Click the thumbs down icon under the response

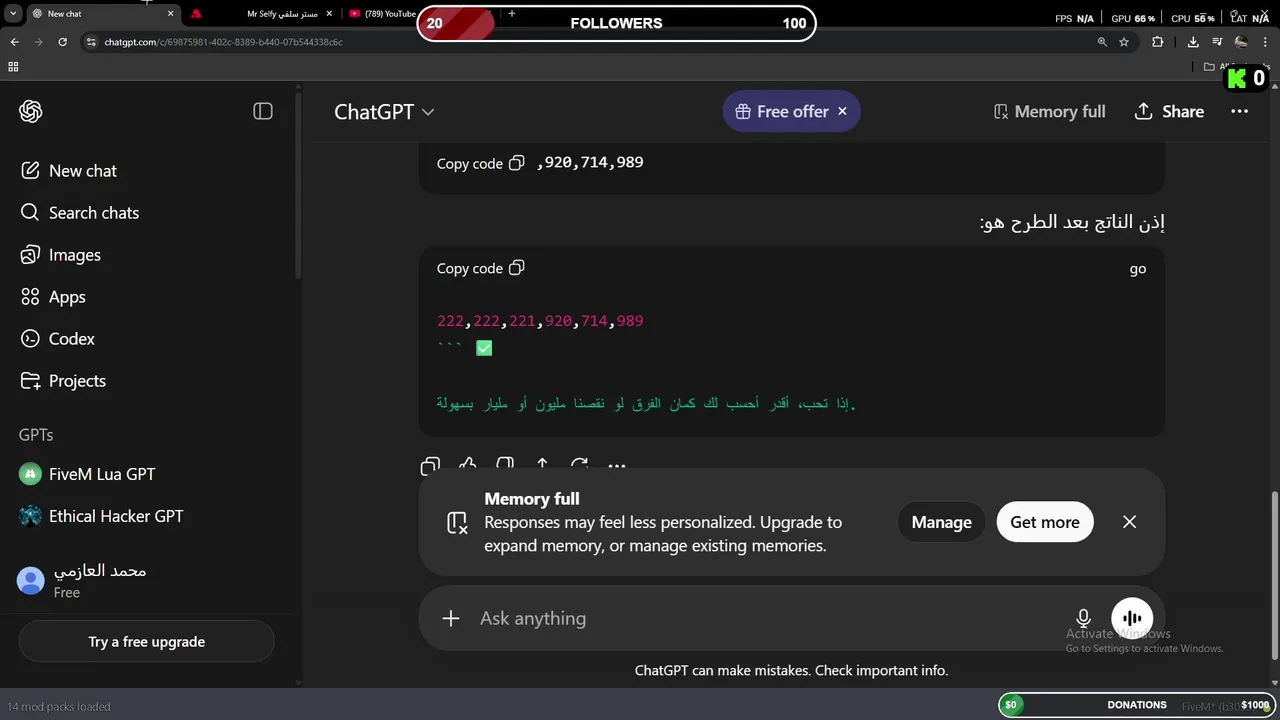[505, 466]
